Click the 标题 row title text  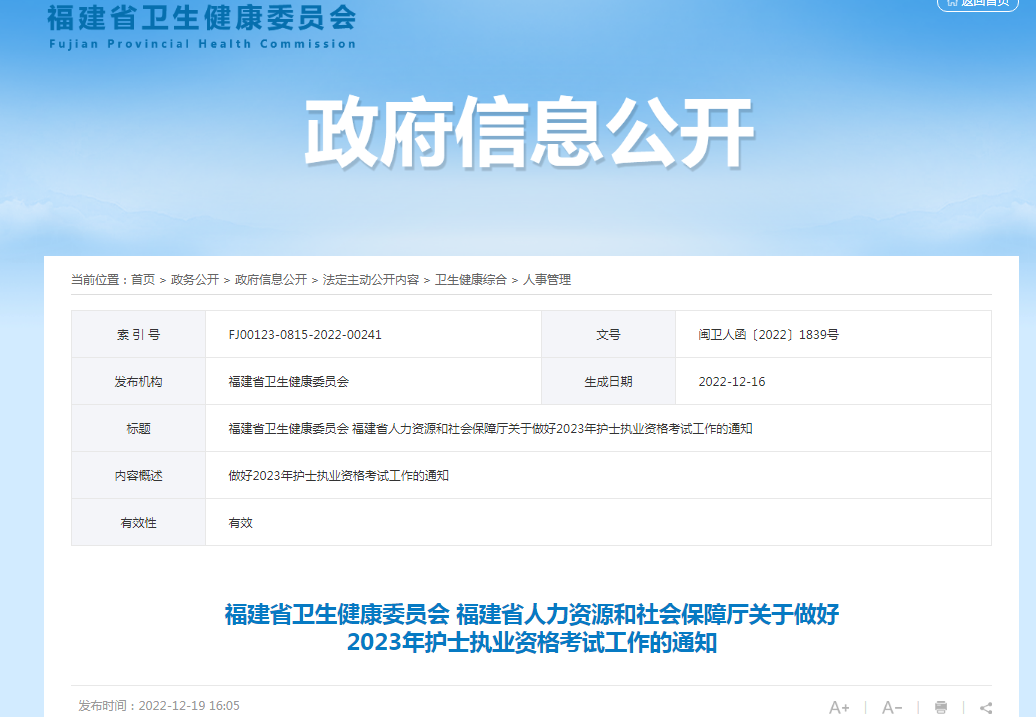click(x=490, y=428)
